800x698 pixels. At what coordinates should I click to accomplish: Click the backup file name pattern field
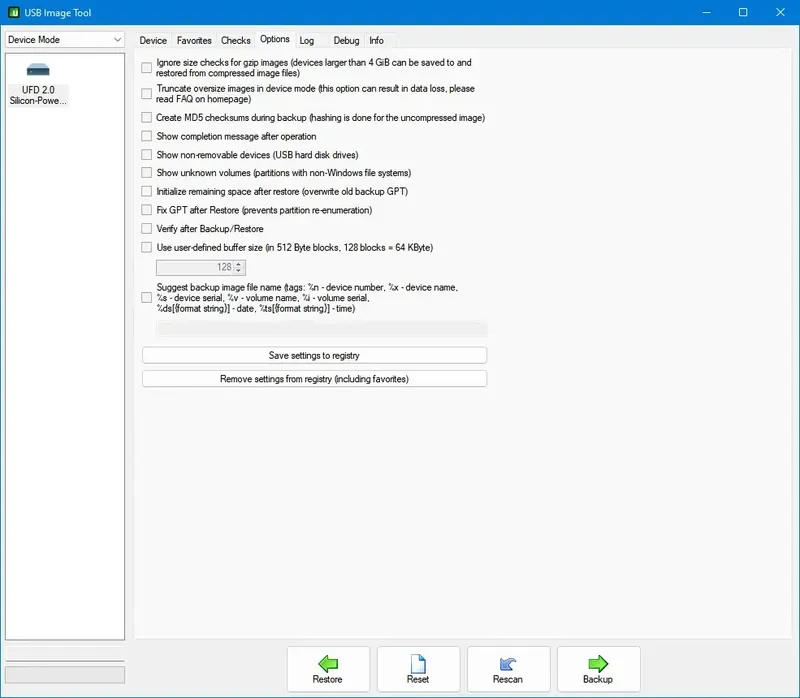(322, 329)
